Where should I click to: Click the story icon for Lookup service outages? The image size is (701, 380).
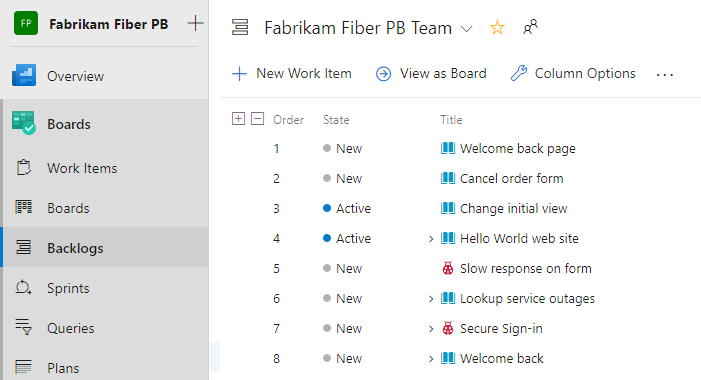point(448,298)
